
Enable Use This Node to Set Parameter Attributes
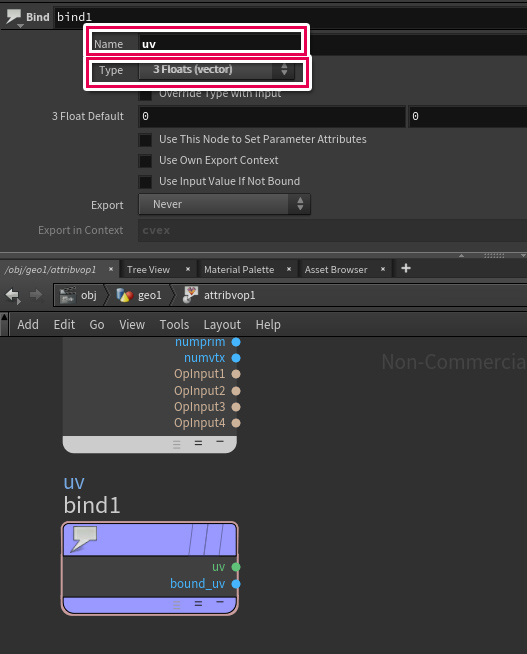146,140
